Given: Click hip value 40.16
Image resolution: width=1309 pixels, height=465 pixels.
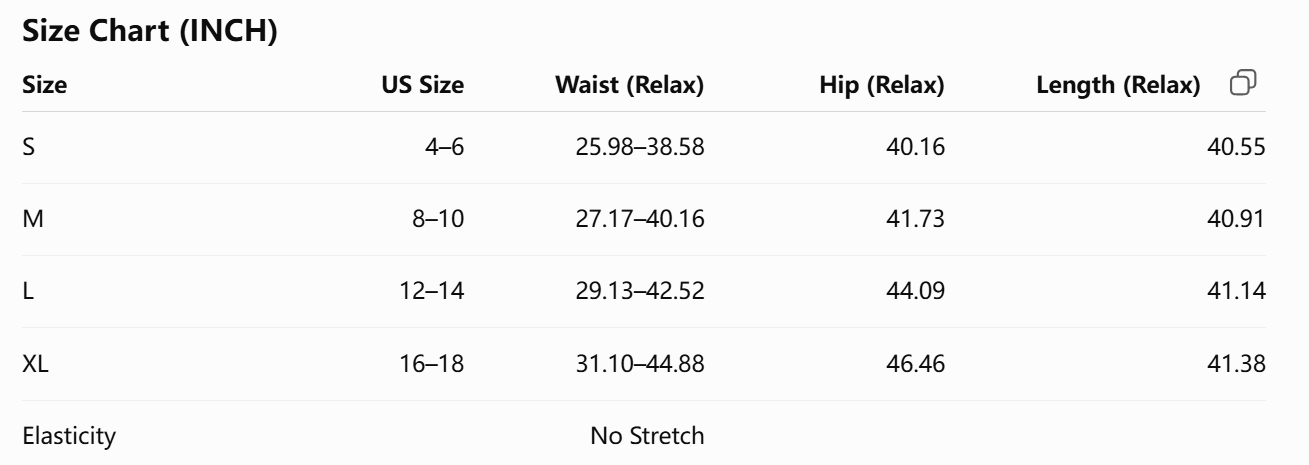Looking at the screenshot, I should point(915,147).
